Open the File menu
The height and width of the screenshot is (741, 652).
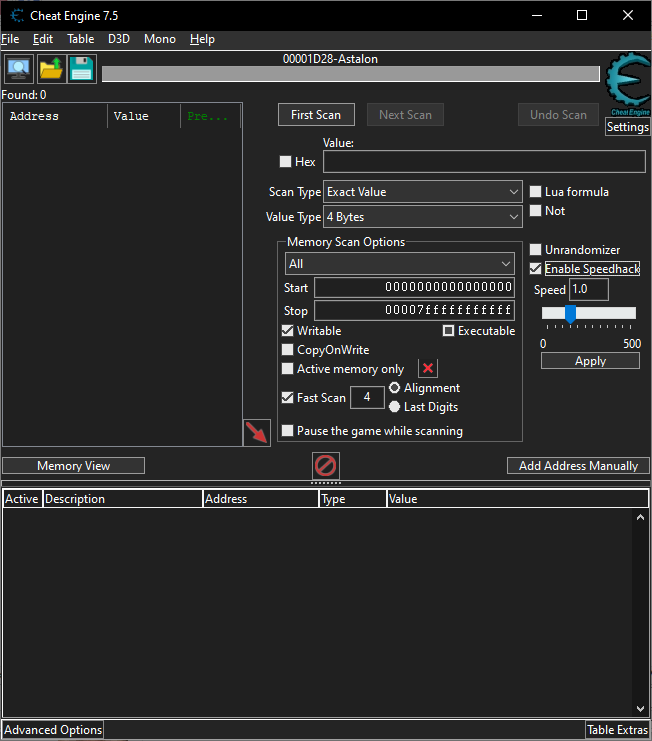(x=10, y=39)
